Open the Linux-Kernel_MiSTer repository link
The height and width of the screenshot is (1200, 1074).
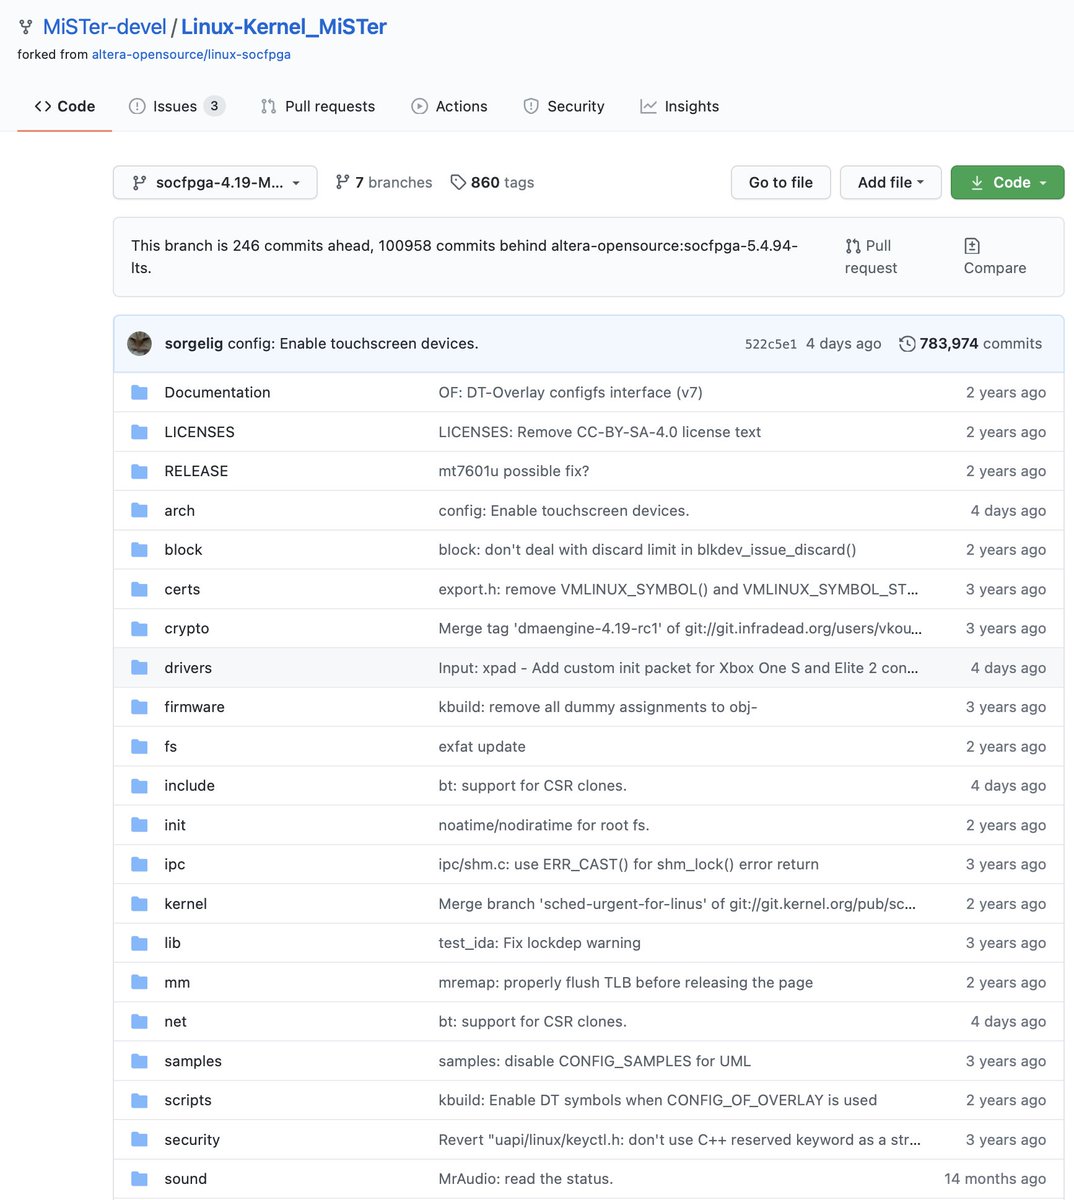point(284,27)
